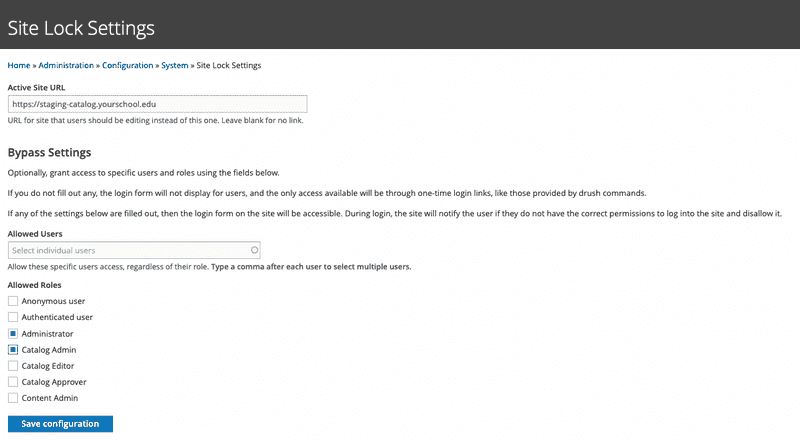Click the Save configuration button
Viewport: 800px width, 440px height.
tap(60, 424)
